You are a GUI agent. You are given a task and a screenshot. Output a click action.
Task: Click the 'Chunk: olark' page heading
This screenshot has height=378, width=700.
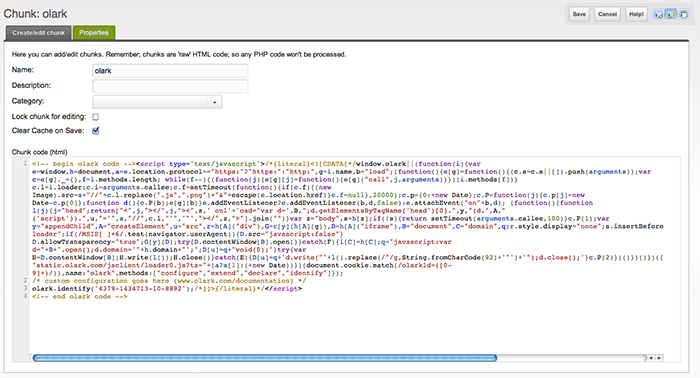(x=35, y=14)
